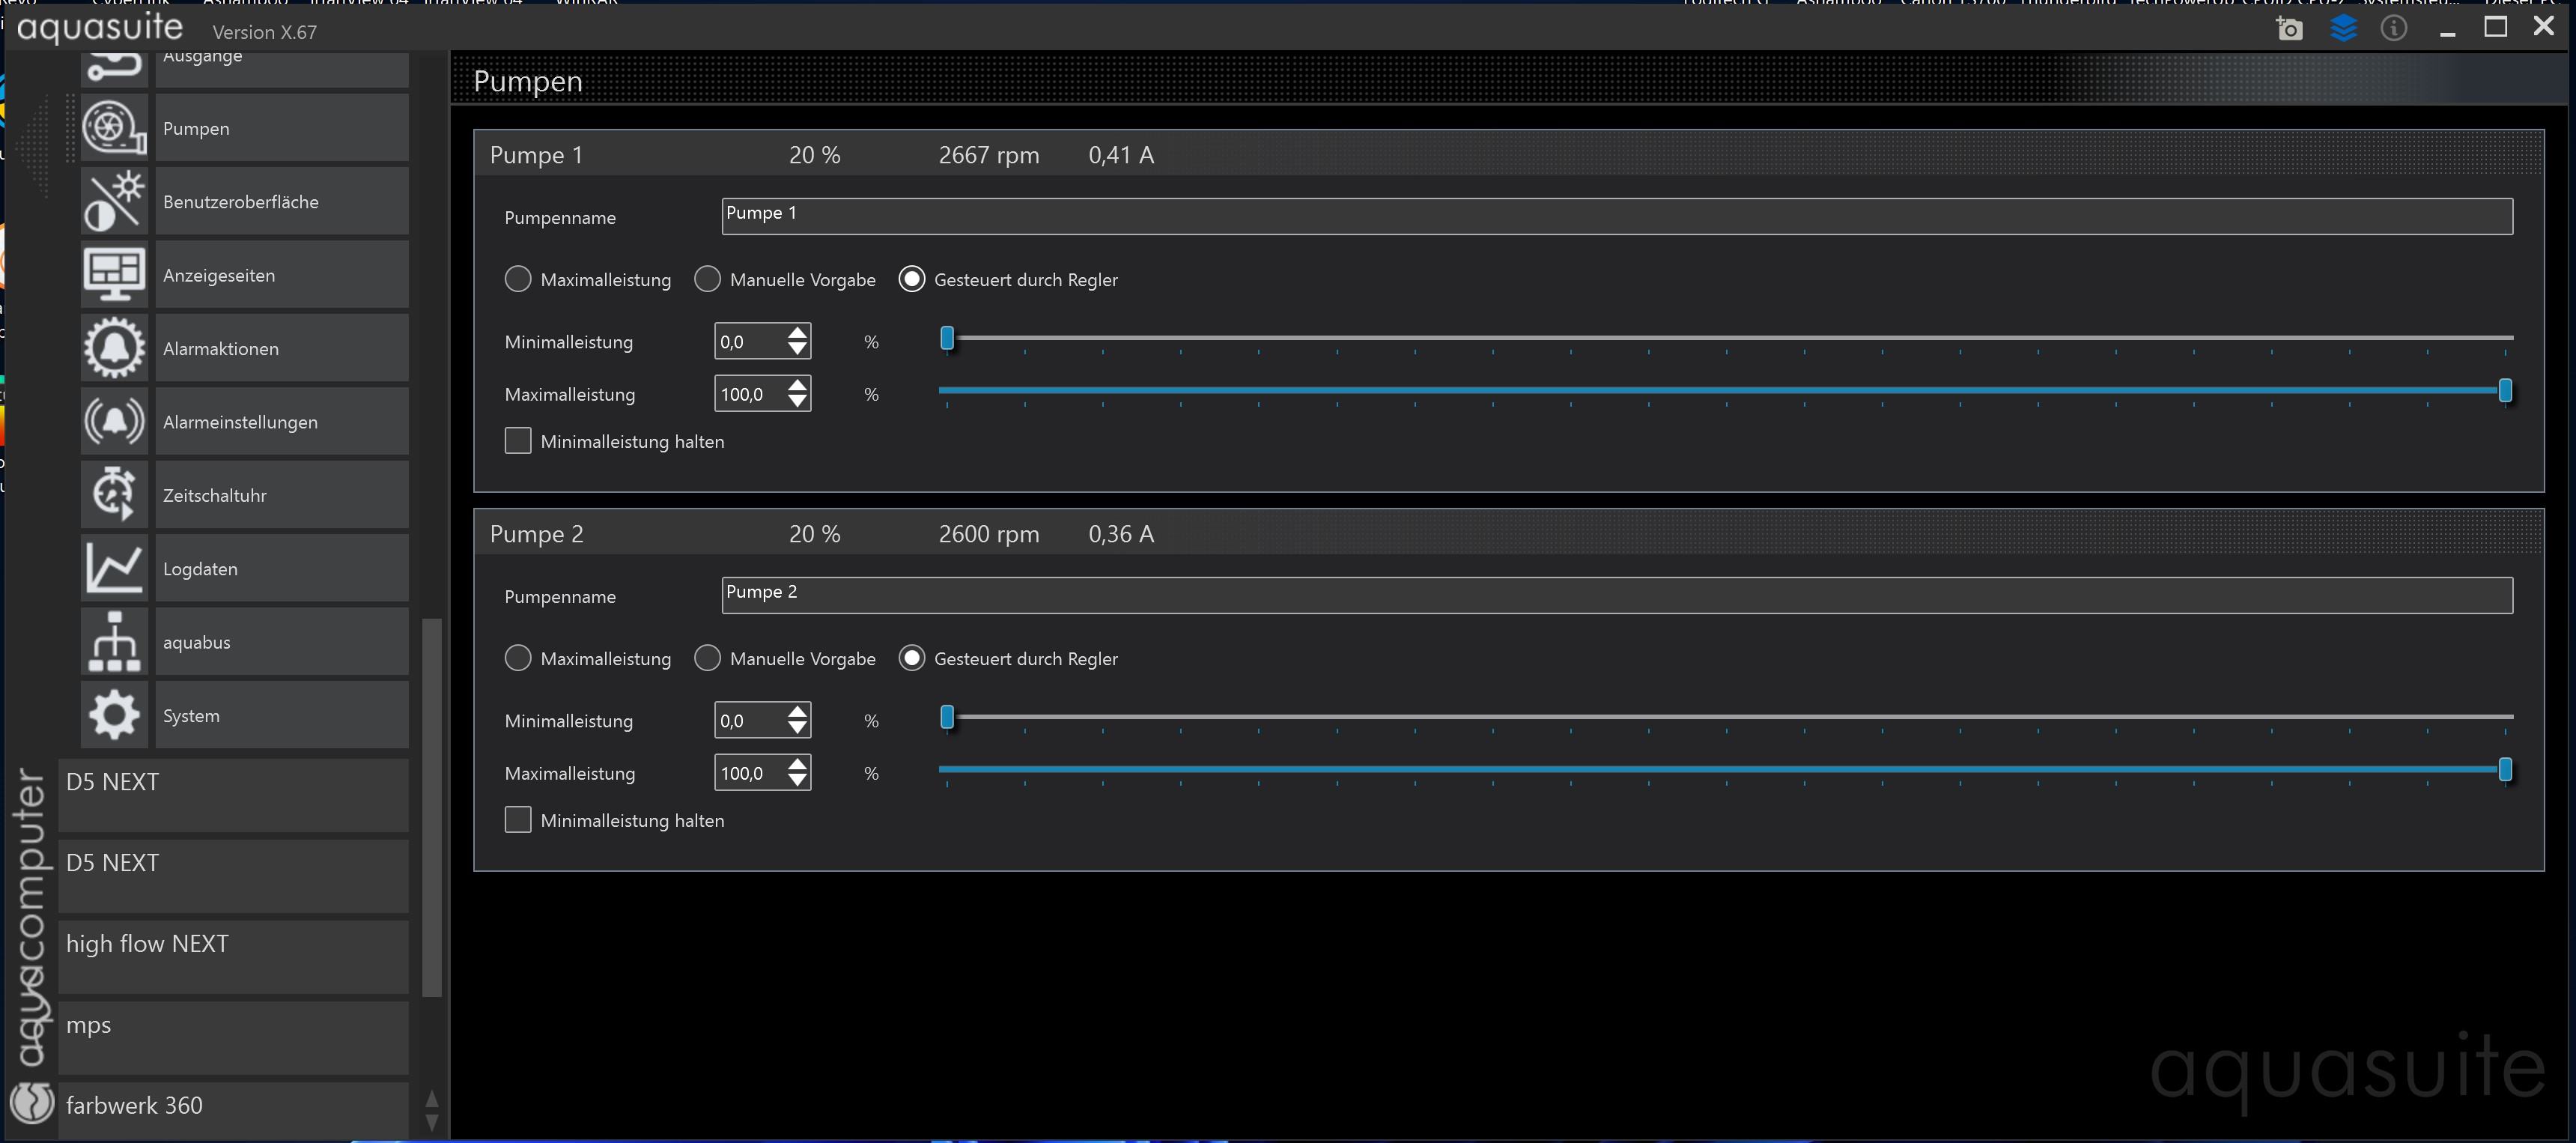2576x1143 pixels.
Task: Select the farbwerk 360 device
Action: tap(233, 1110)
